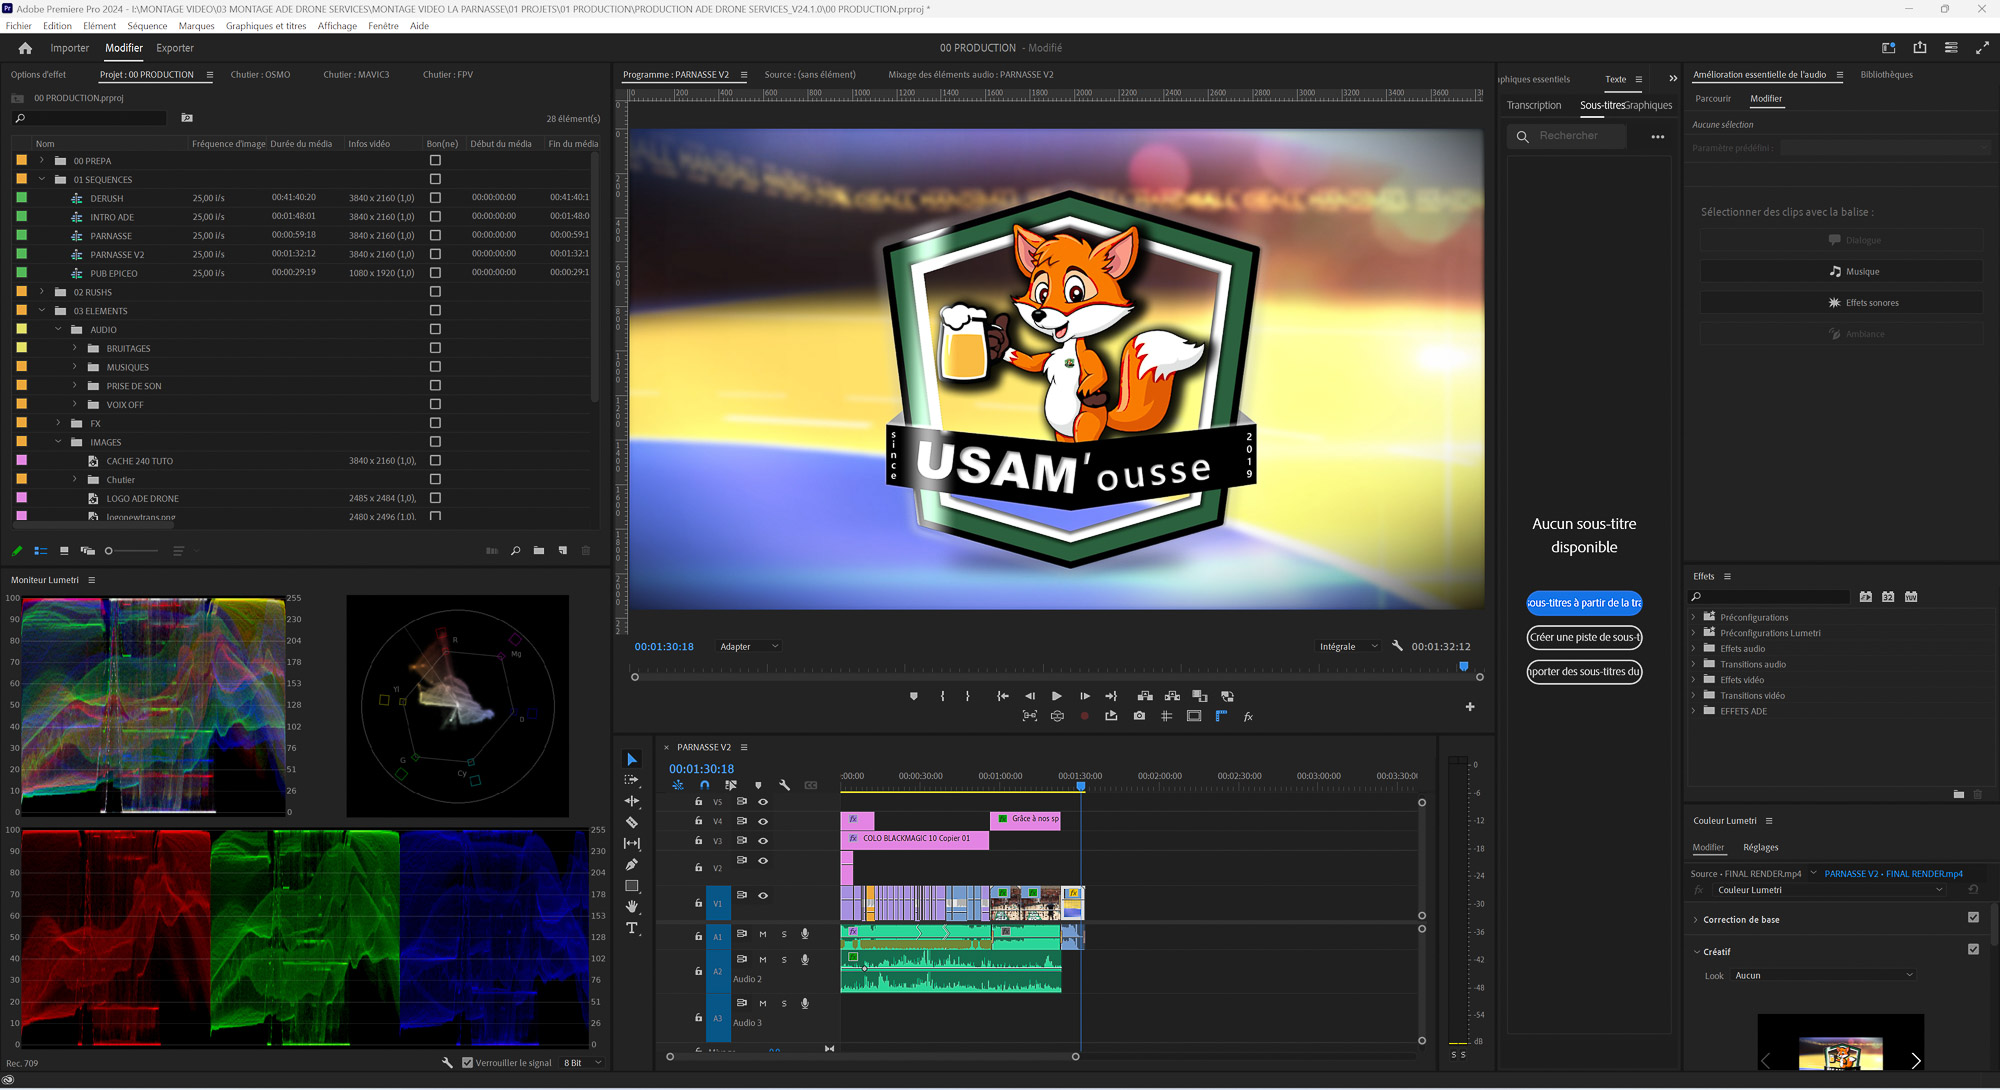Toggle the Correction de base checkbox
Image resolution: width=2000 pixels, height=1090 pixels.
[x=1973, y=917]
